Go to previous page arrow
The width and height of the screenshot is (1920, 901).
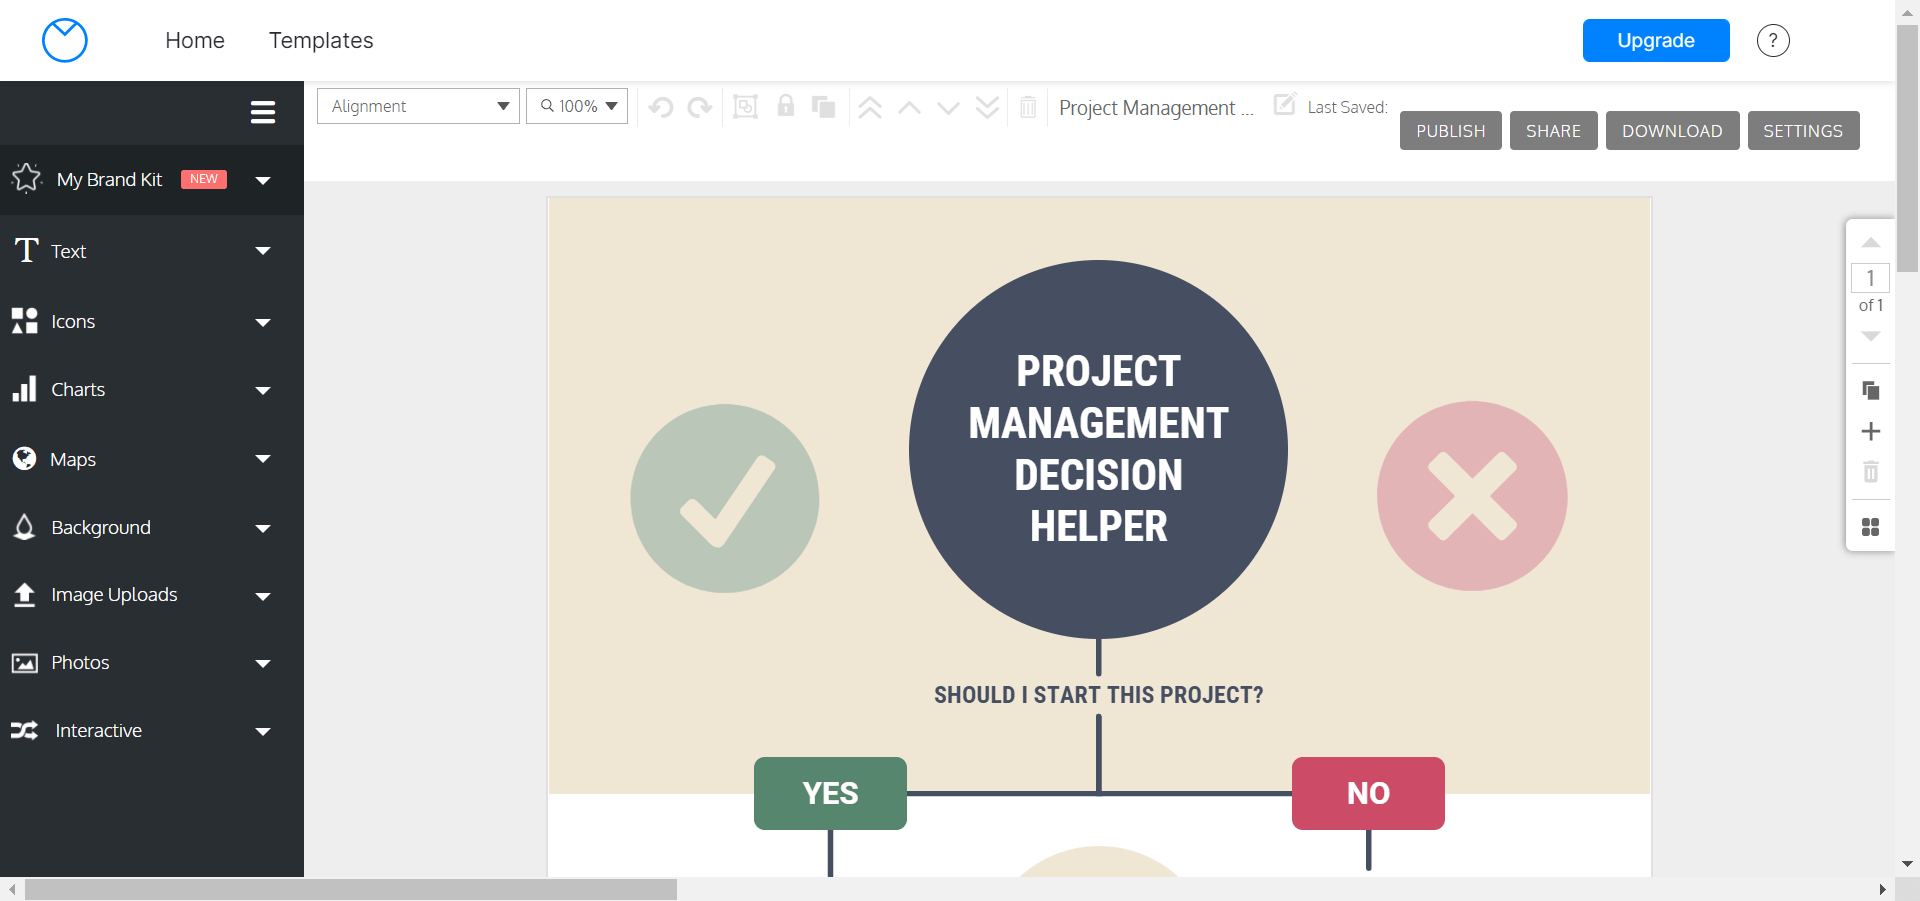click(x=1871, y=243)
